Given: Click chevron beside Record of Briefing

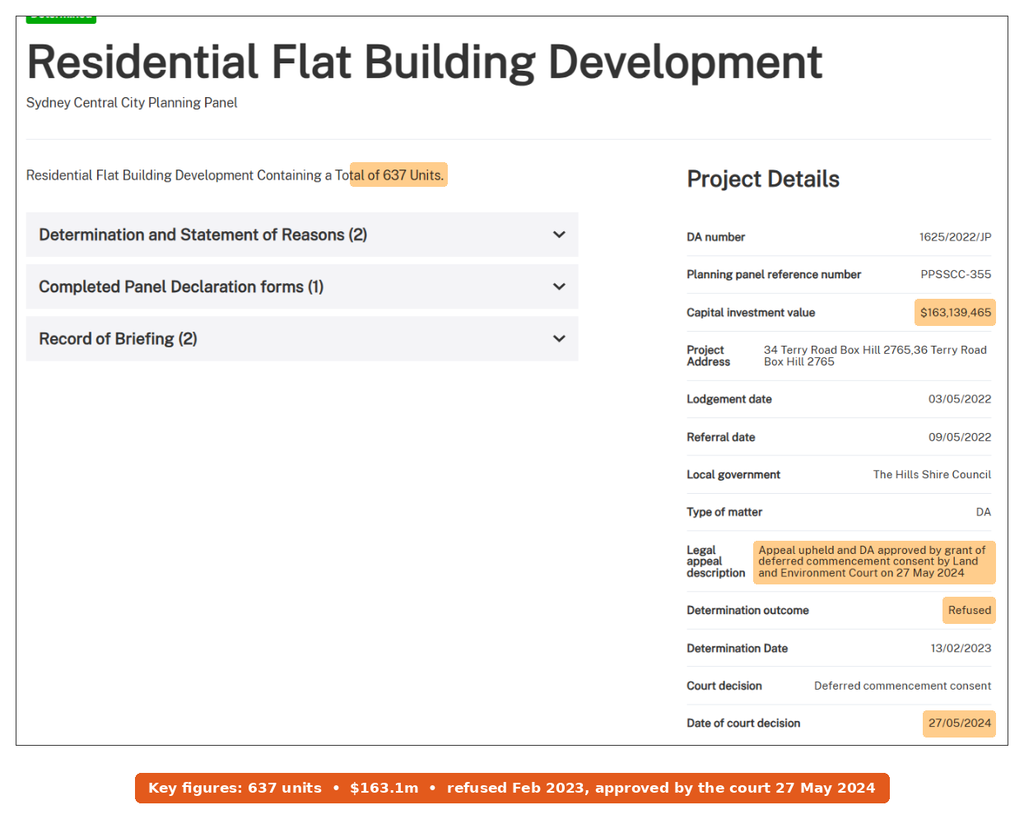Looking at the screenshot, I should click(559, 339).
